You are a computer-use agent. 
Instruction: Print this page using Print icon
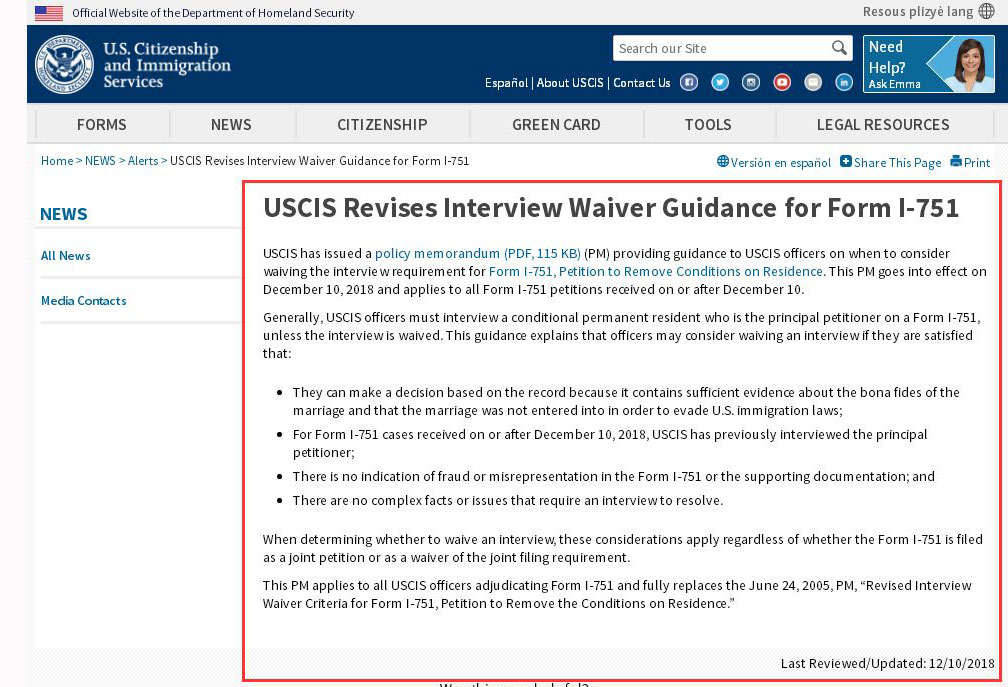click(970, 162)
